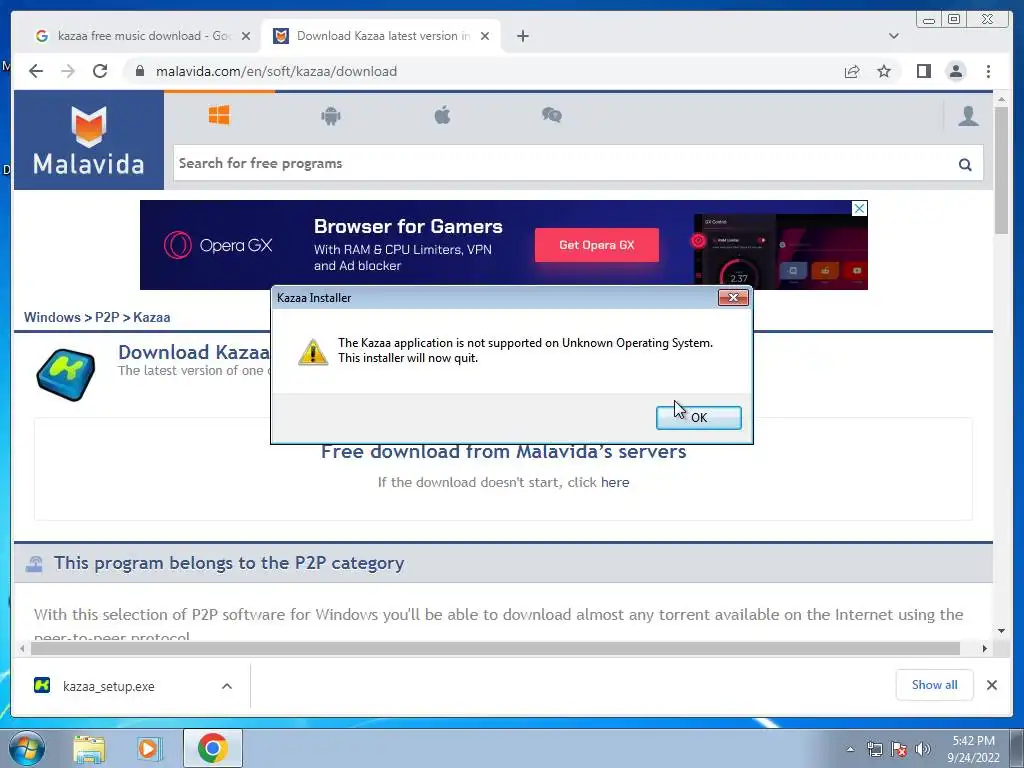Open Windows Explorer from taskbar
Image resolution: width=1024 pixels, height=768 pixels.
click(x=89, y=748)
